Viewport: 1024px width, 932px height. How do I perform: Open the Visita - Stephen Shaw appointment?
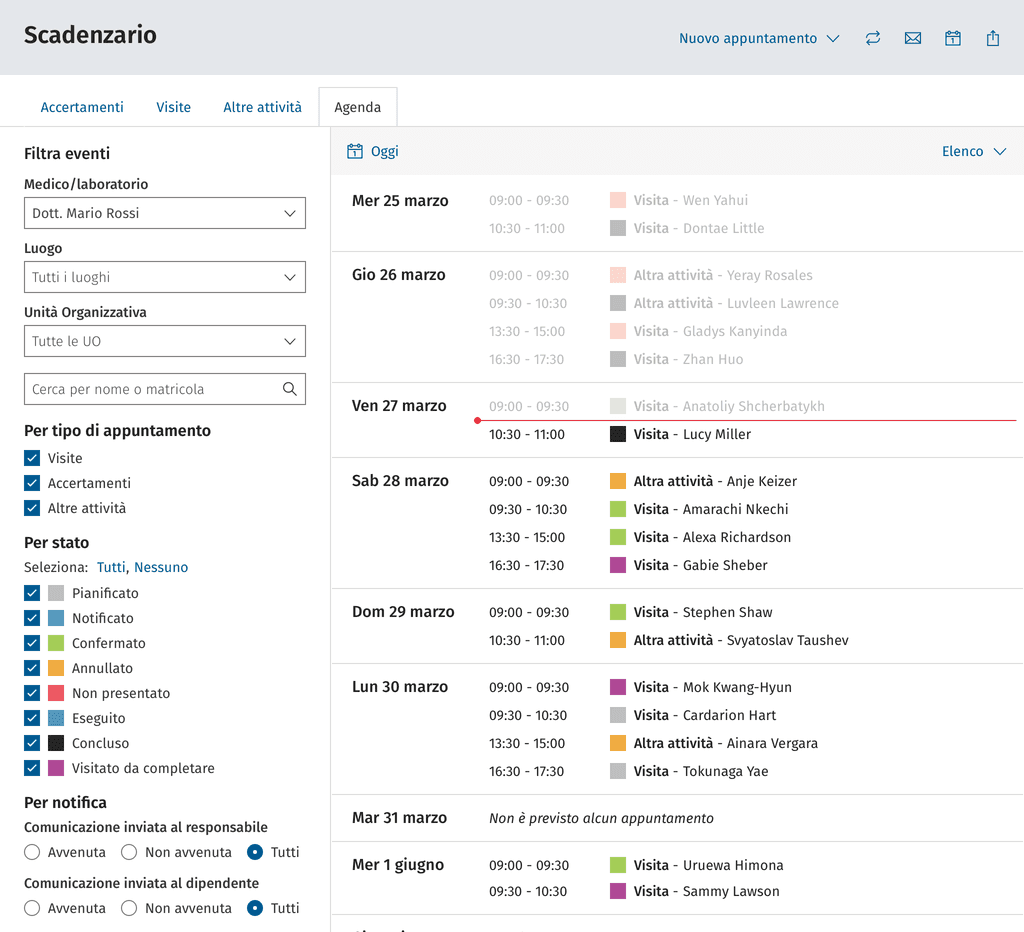click(x=703, y=612)
